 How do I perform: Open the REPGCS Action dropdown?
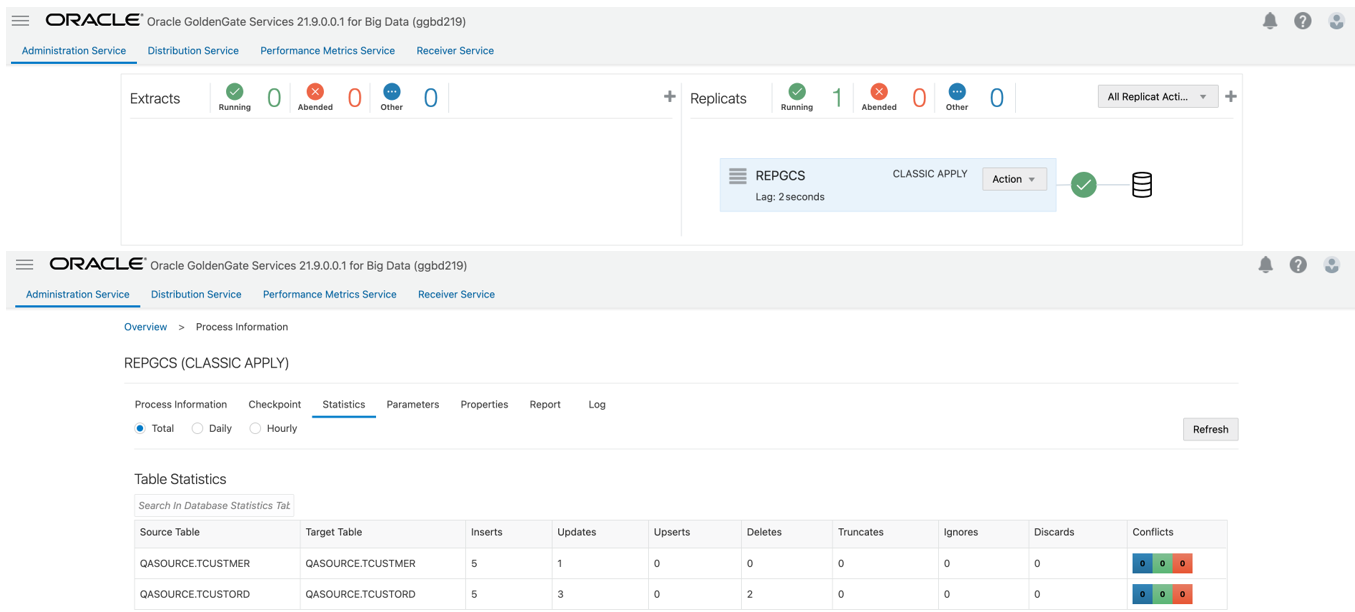1014,179
